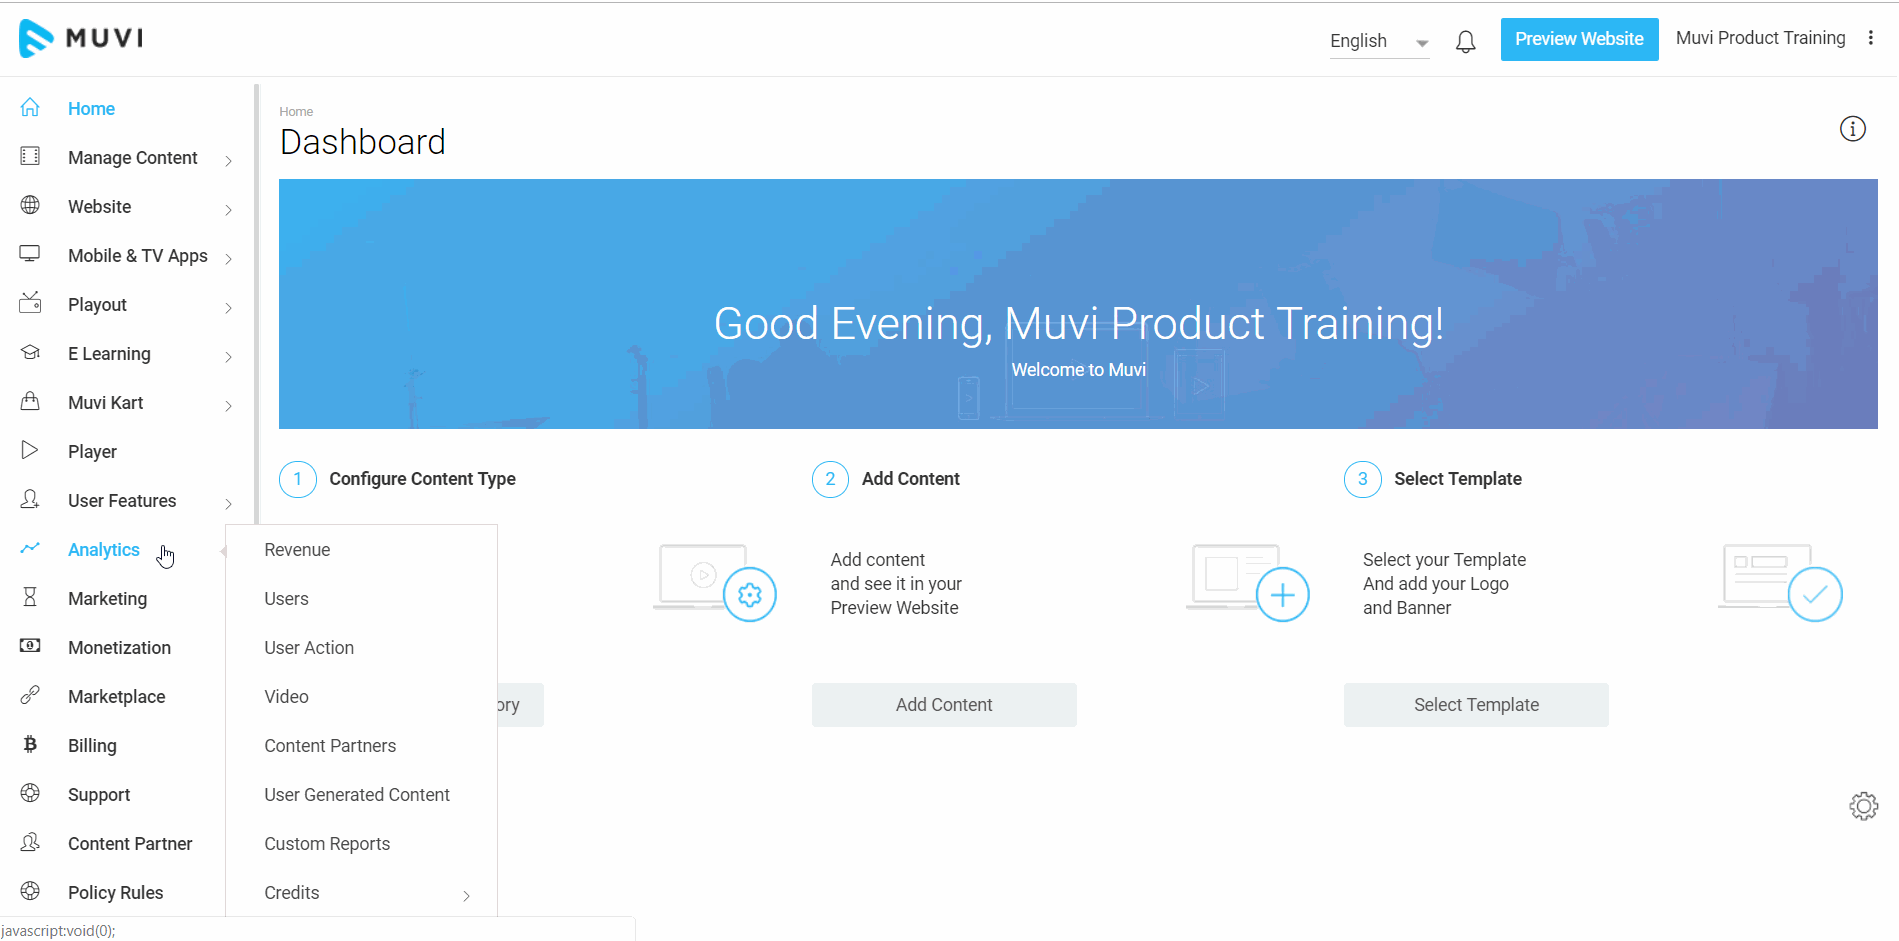This screenshot has width=1899, height=941.
Task: Open Marketplace in sidebar
Action: click(x=116, y=697)
